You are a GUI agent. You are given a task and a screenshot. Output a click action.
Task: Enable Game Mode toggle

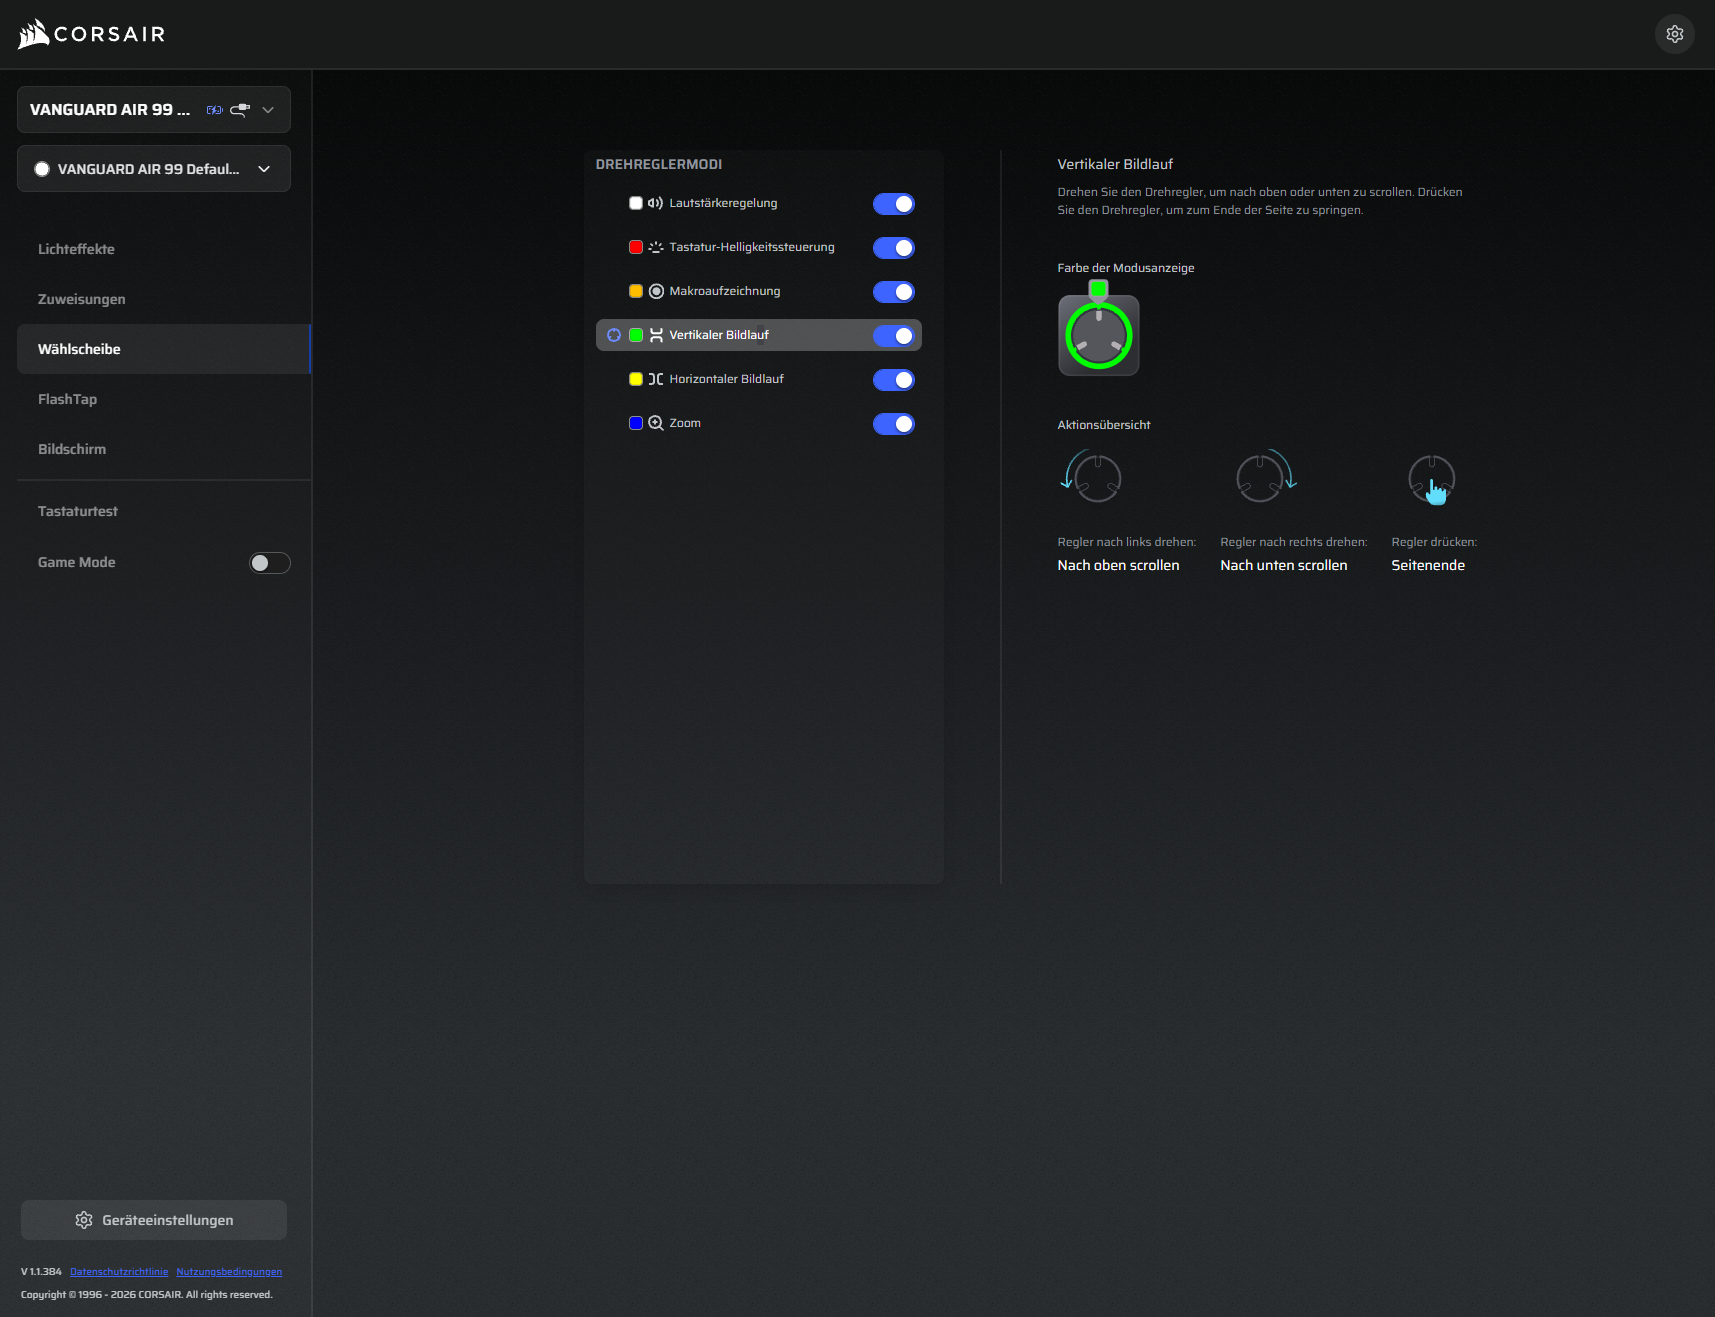point(269,563)
